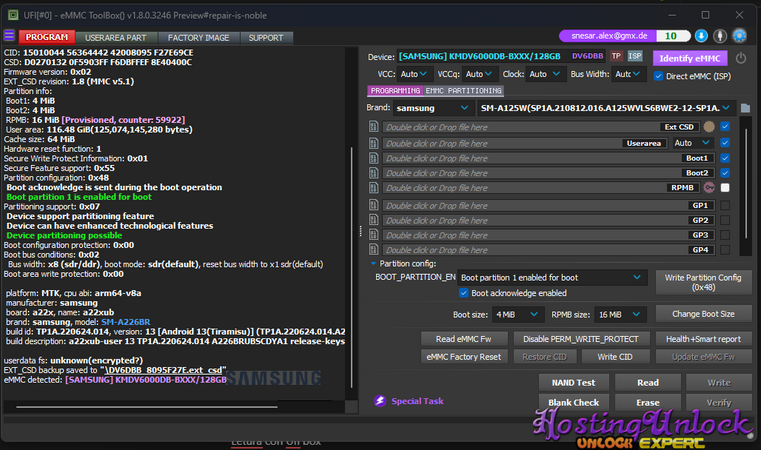This screenshot has width=761, height=450.
Task: Uncheck the Userarea partition checkbox
Action: (x=725, y=143)
